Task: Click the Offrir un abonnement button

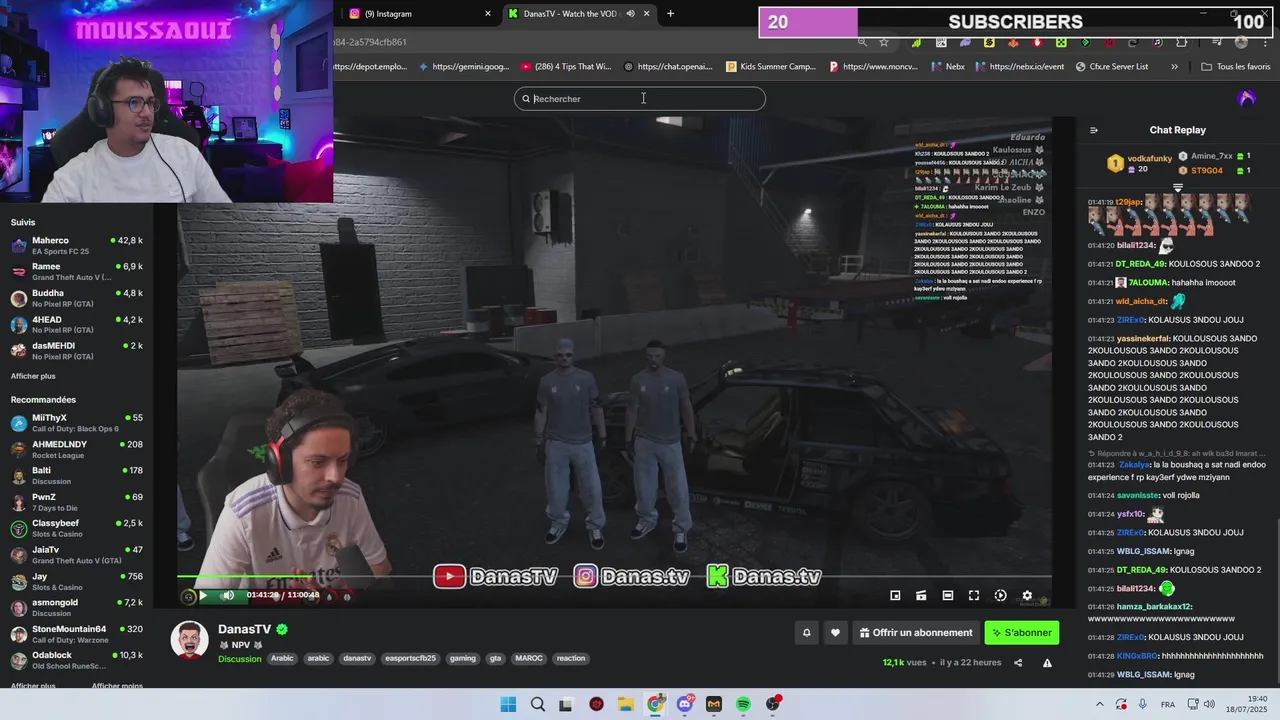Action: point(915,633)
